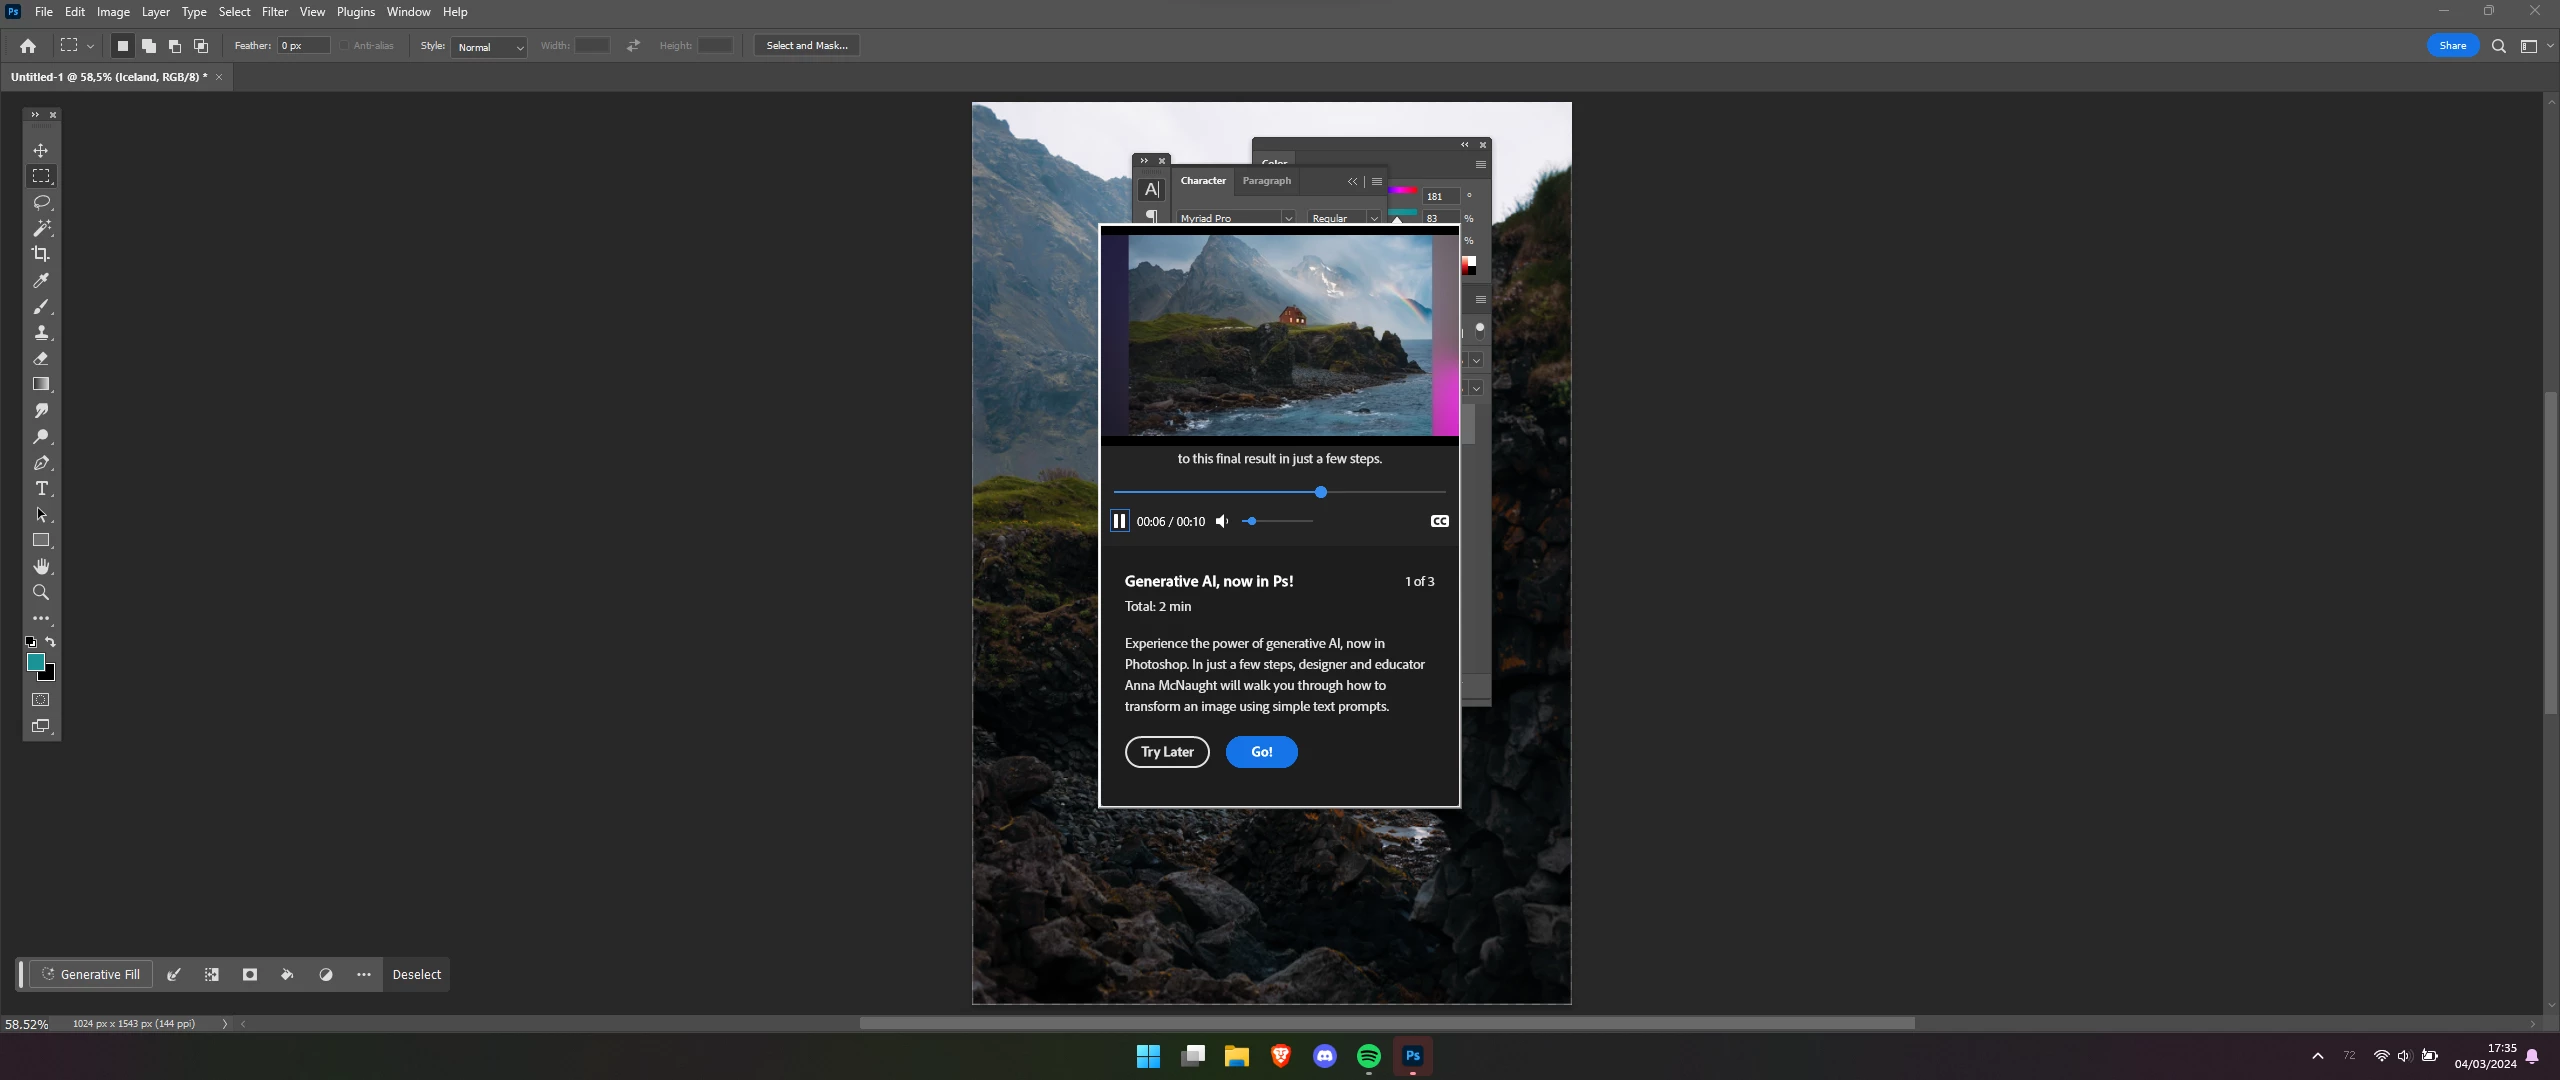2560x1080 pixels.
Task: Swap foreground and background colors
Action: (x=50, y=642)
